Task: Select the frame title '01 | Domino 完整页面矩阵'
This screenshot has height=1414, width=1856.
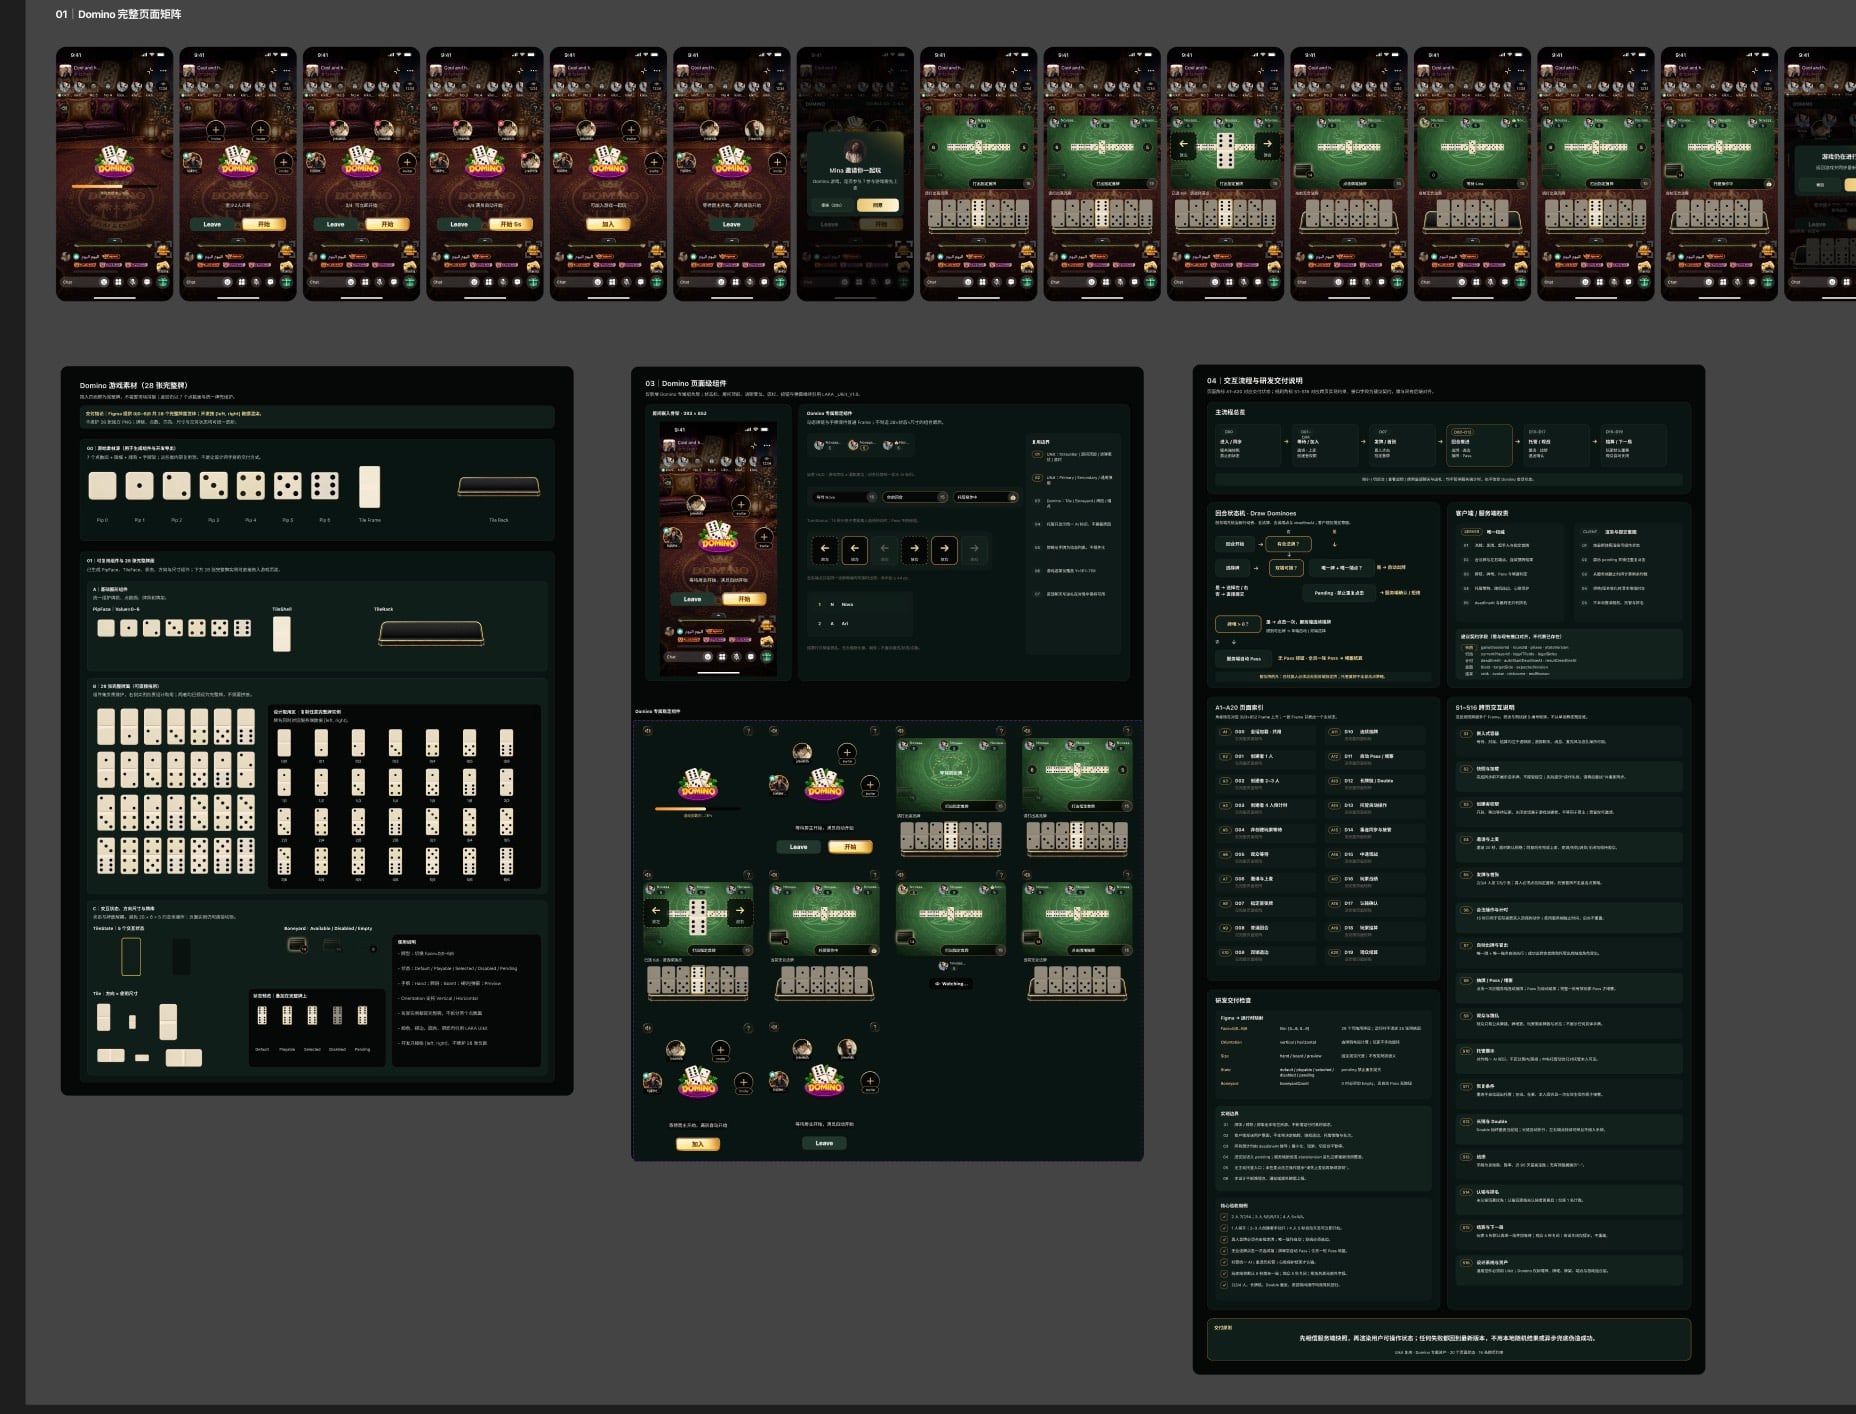Action: [118, 14]
